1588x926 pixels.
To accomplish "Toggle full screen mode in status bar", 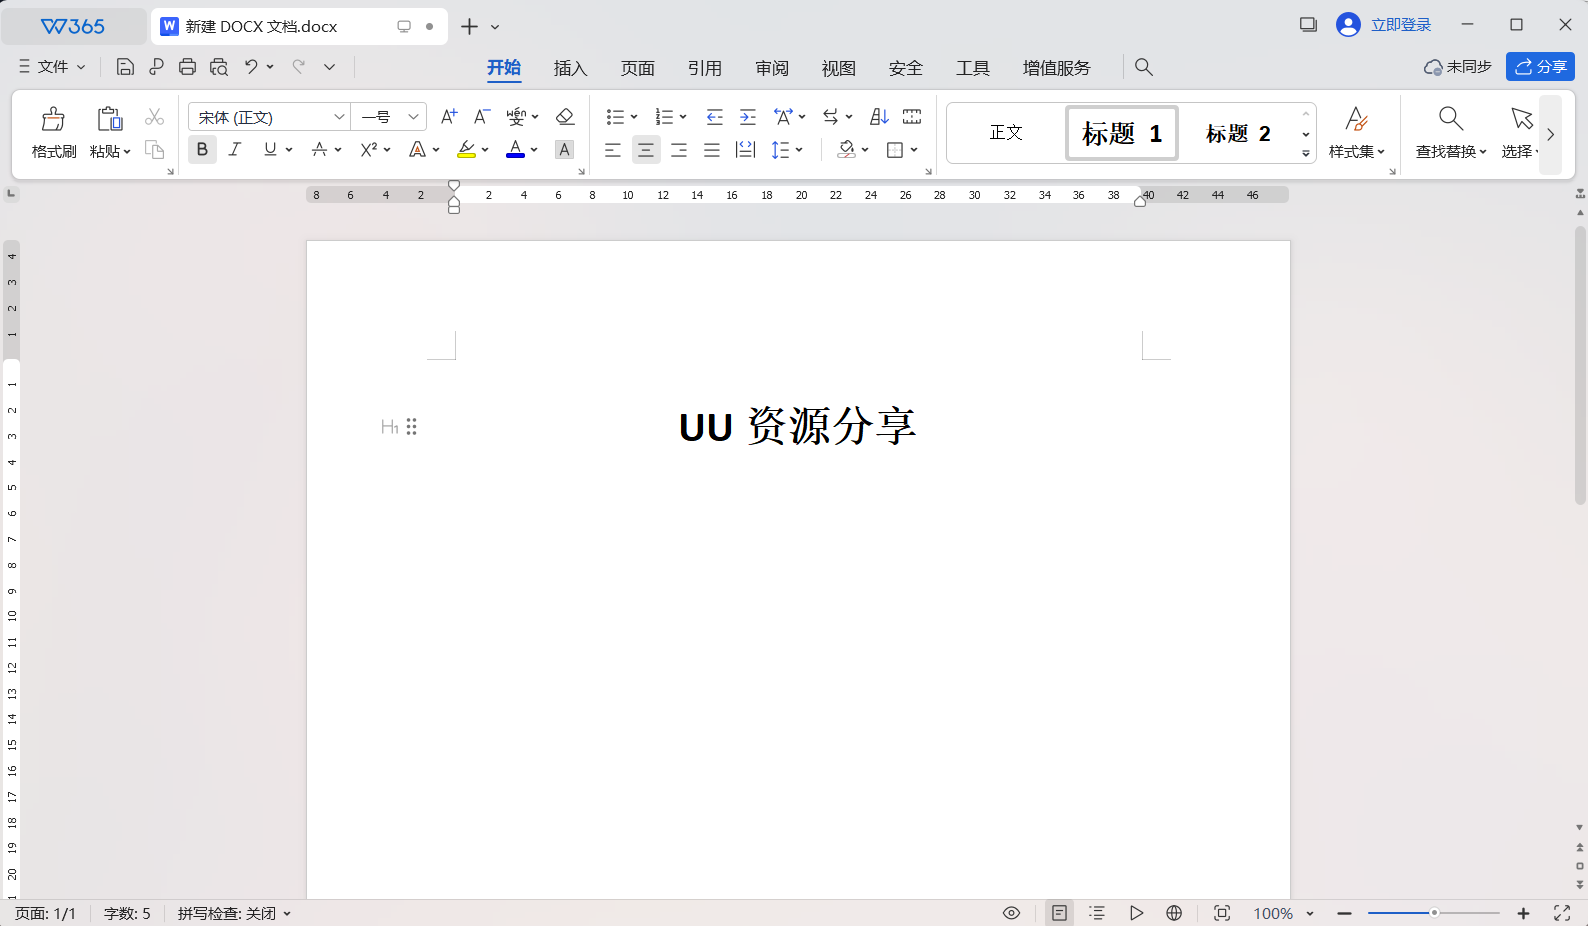I will 1562,913.
